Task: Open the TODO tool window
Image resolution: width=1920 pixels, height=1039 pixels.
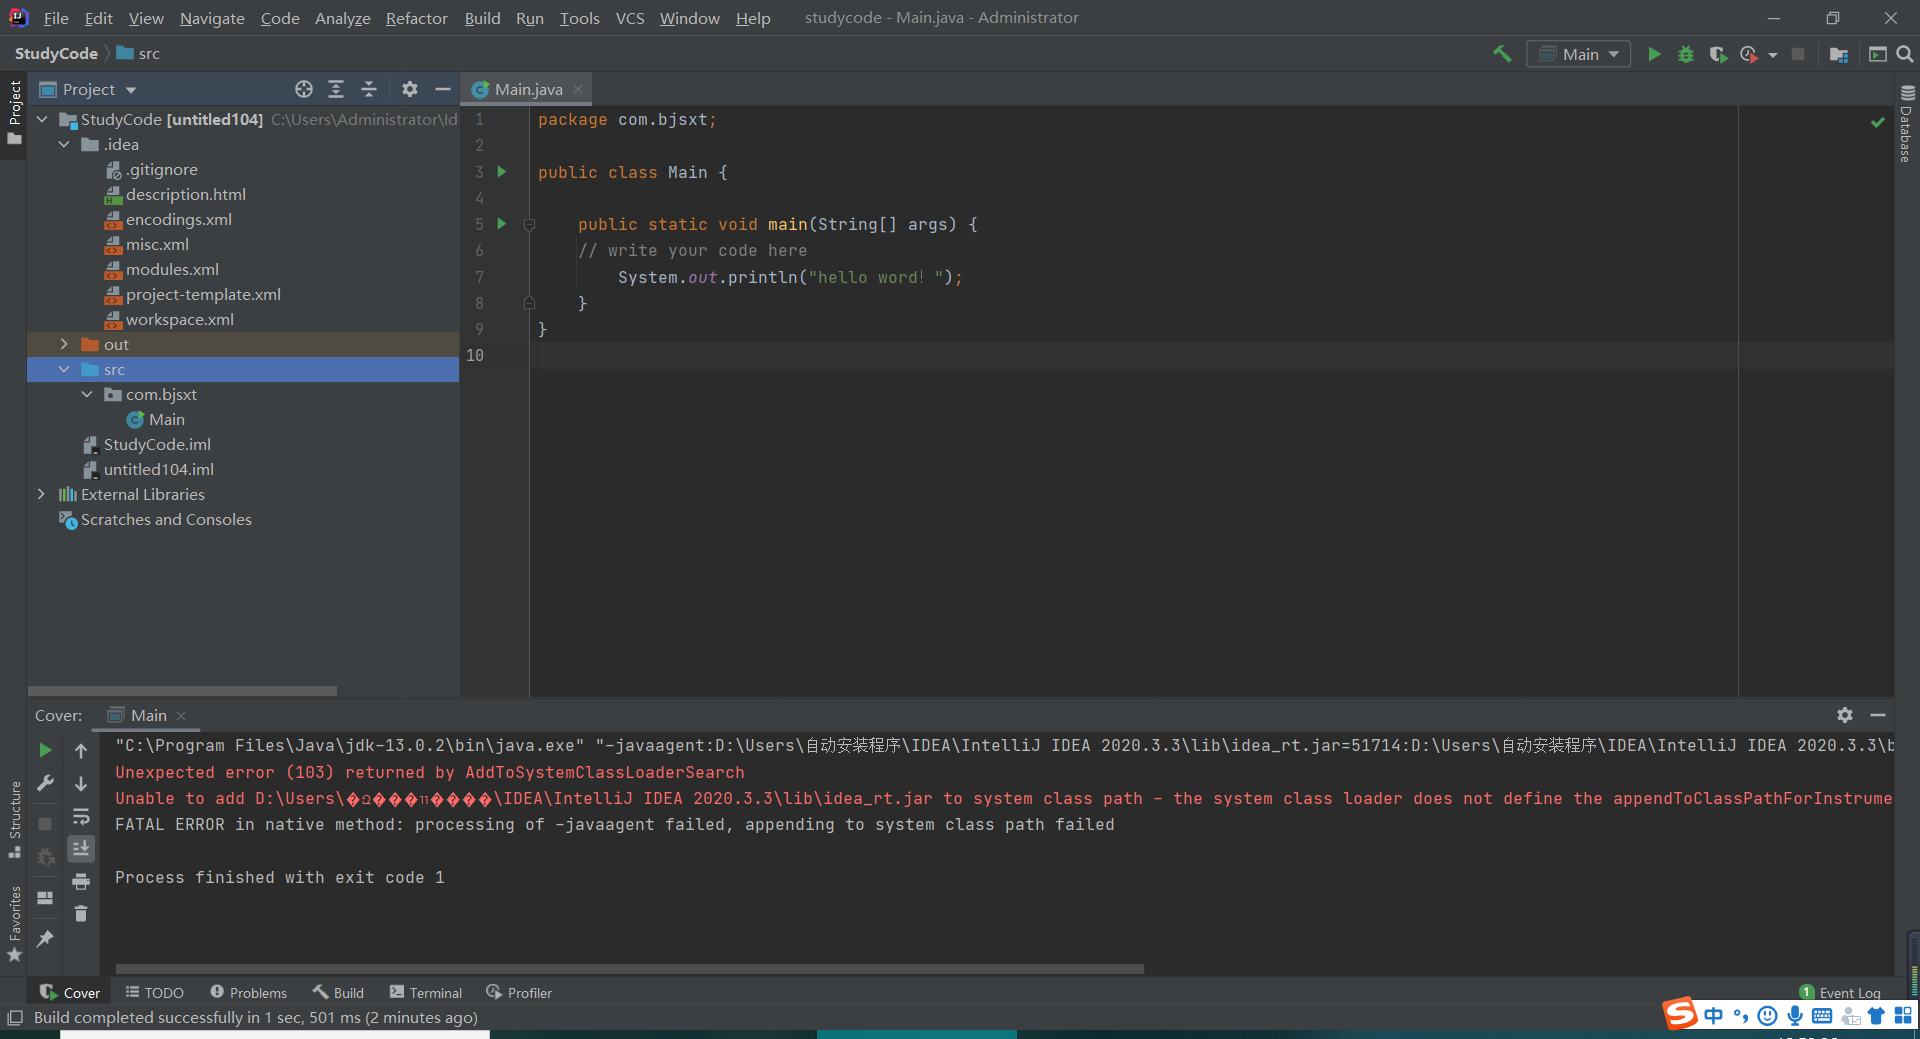Action: [155, 992]
